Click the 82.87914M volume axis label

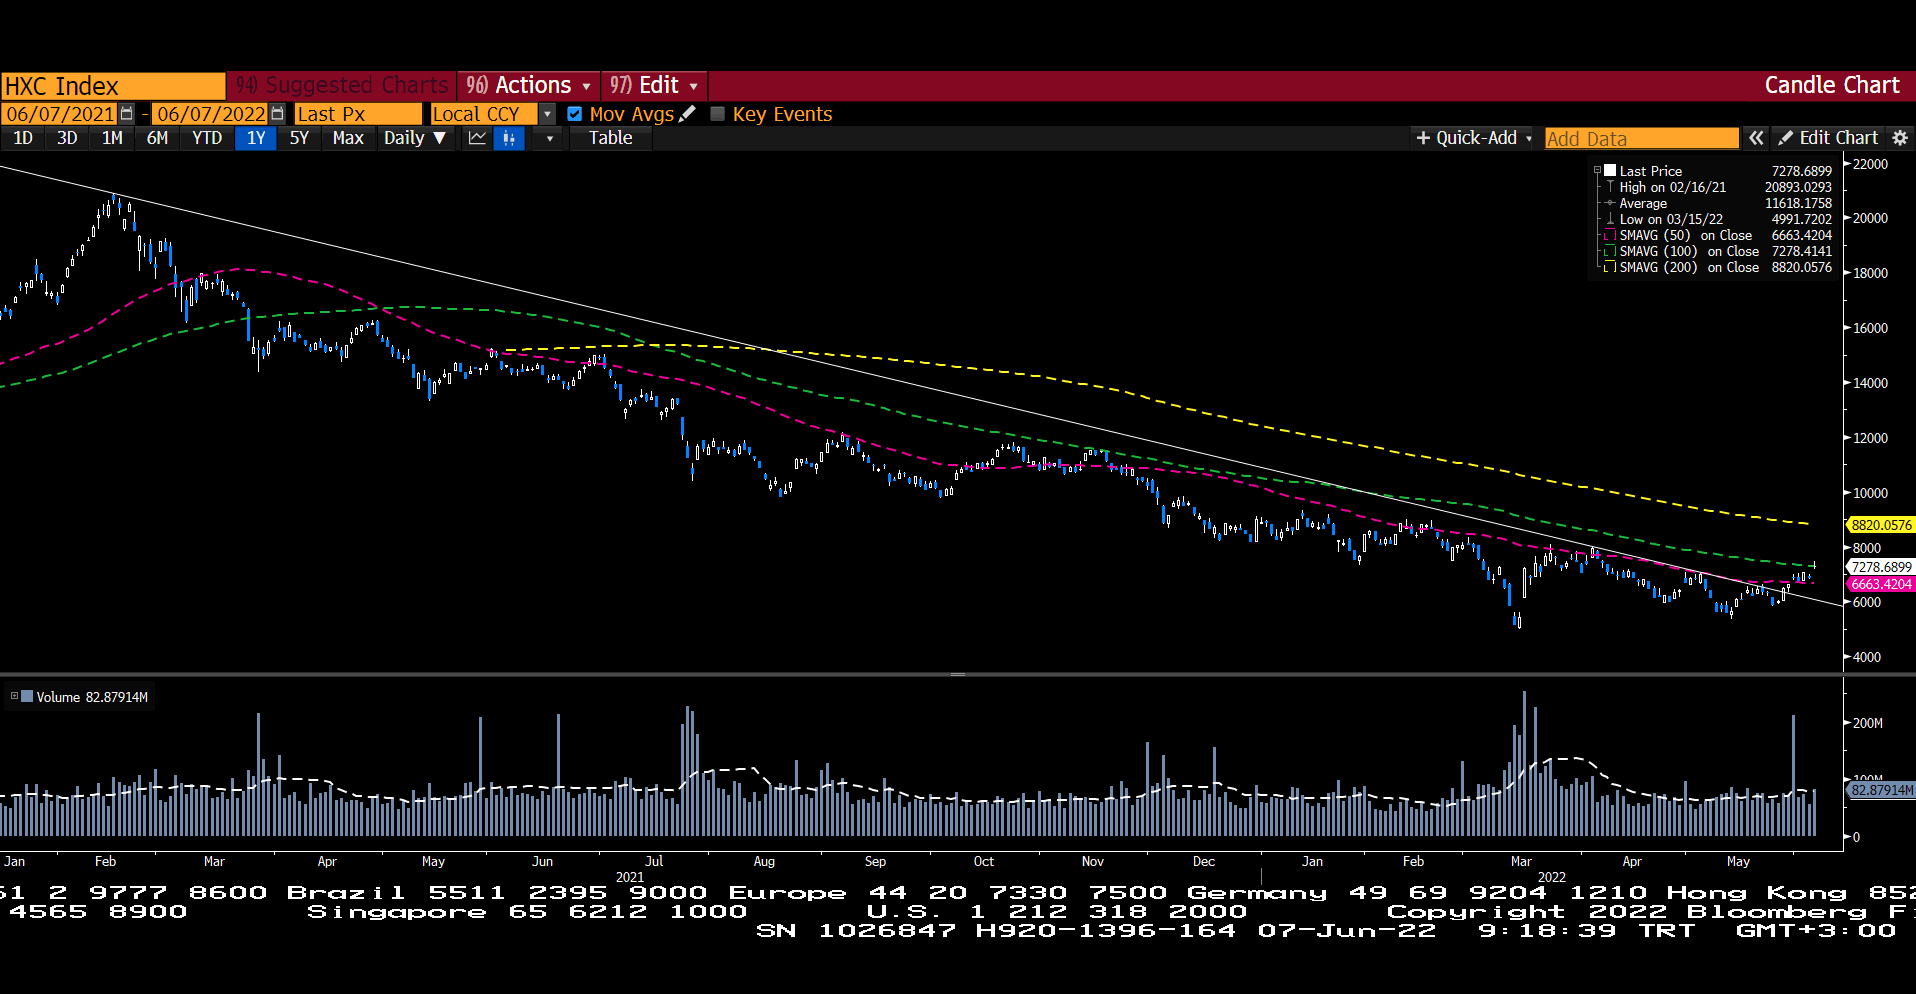click(1881, 790)
